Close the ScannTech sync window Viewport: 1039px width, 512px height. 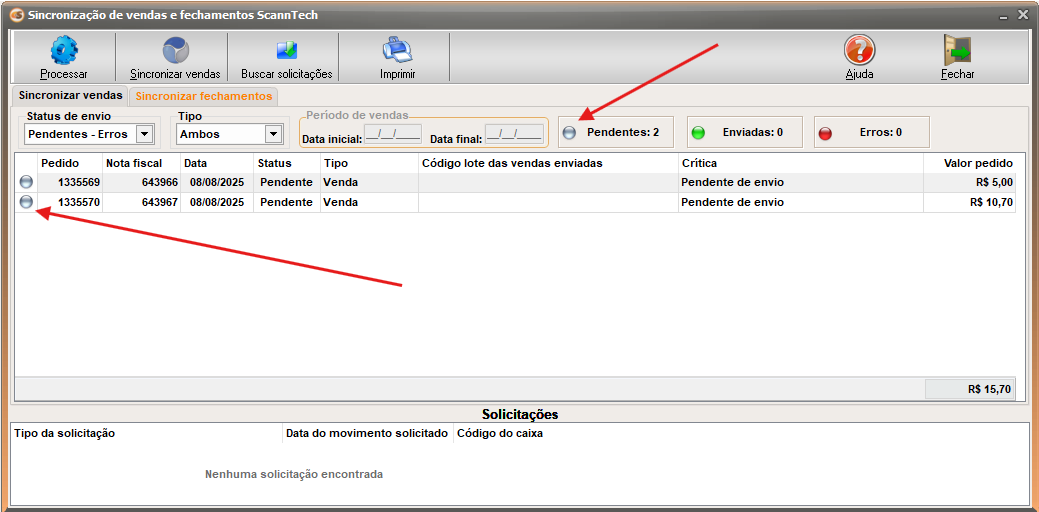(x=1023, y=15)
